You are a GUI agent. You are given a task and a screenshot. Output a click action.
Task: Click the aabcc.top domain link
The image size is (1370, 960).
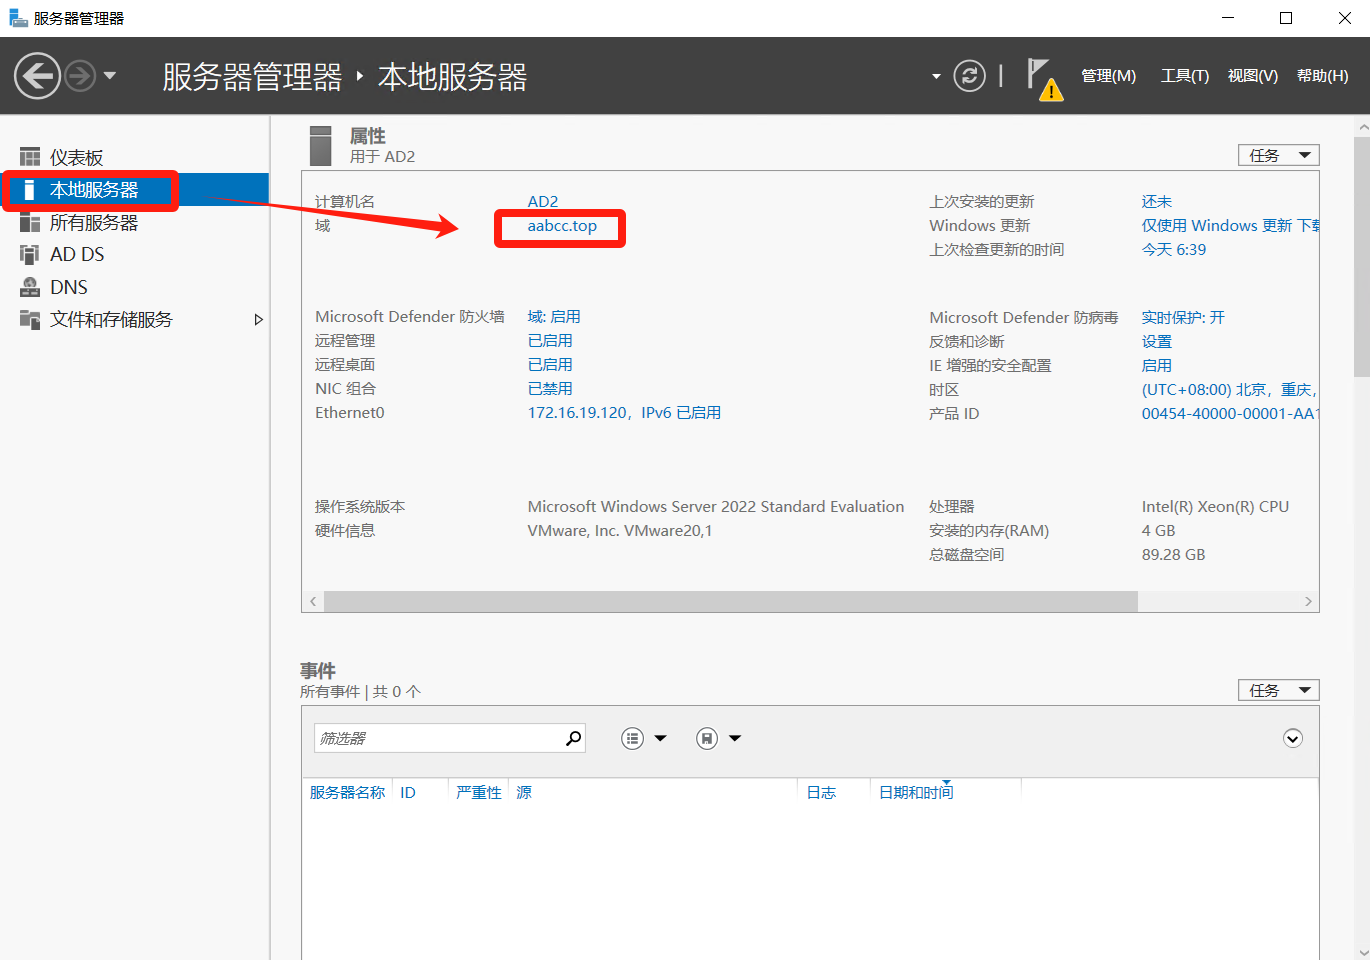(562, 226)
